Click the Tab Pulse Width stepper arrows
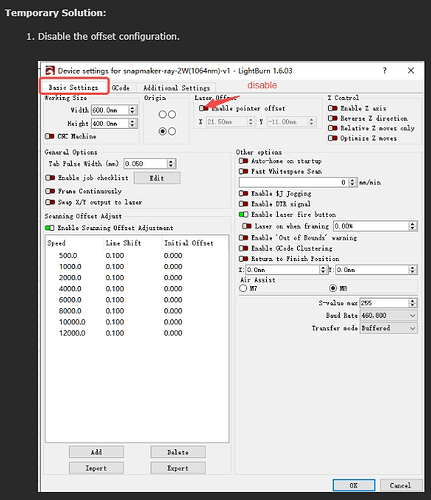Viewport: 431px width, 500px height. click(x=171, y=163)
